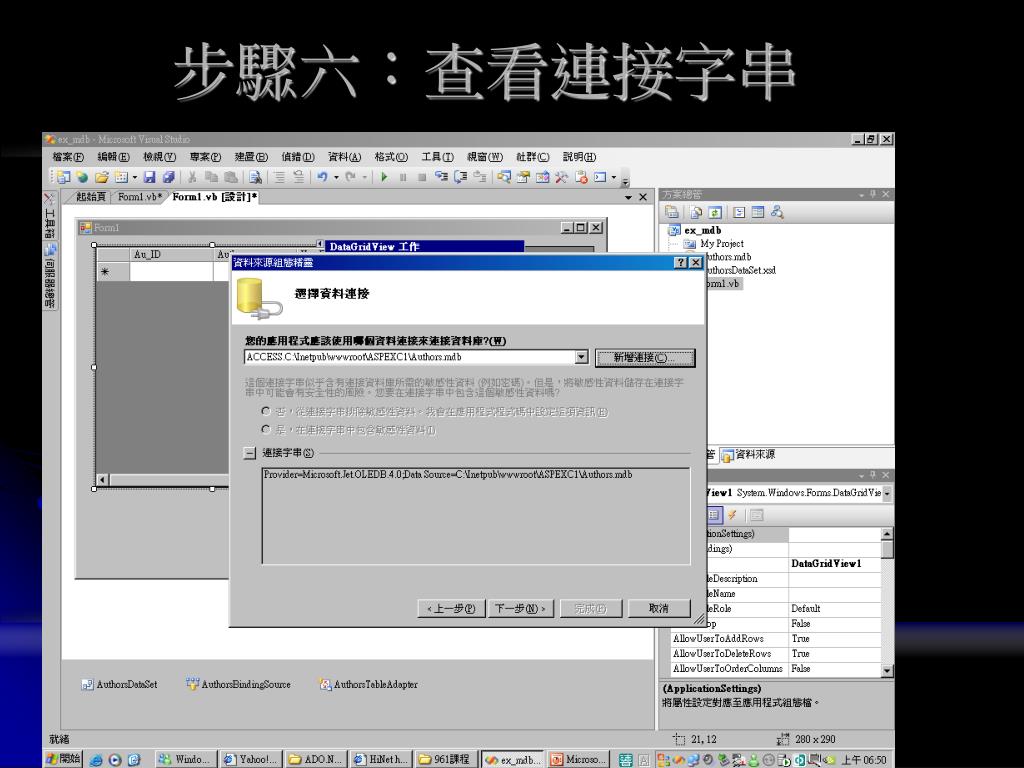Open the Data (資料) menu
This screenshot has height=768, width=1024.
click(344, 157)
